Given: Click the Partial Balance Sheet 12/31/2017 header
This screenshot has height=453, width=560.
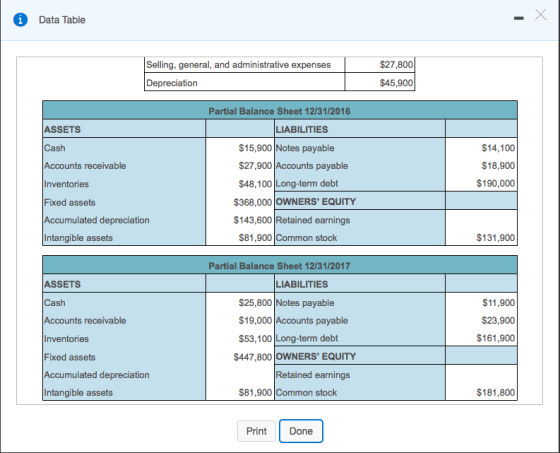Looking at the screenshot, I should [280, 266].
